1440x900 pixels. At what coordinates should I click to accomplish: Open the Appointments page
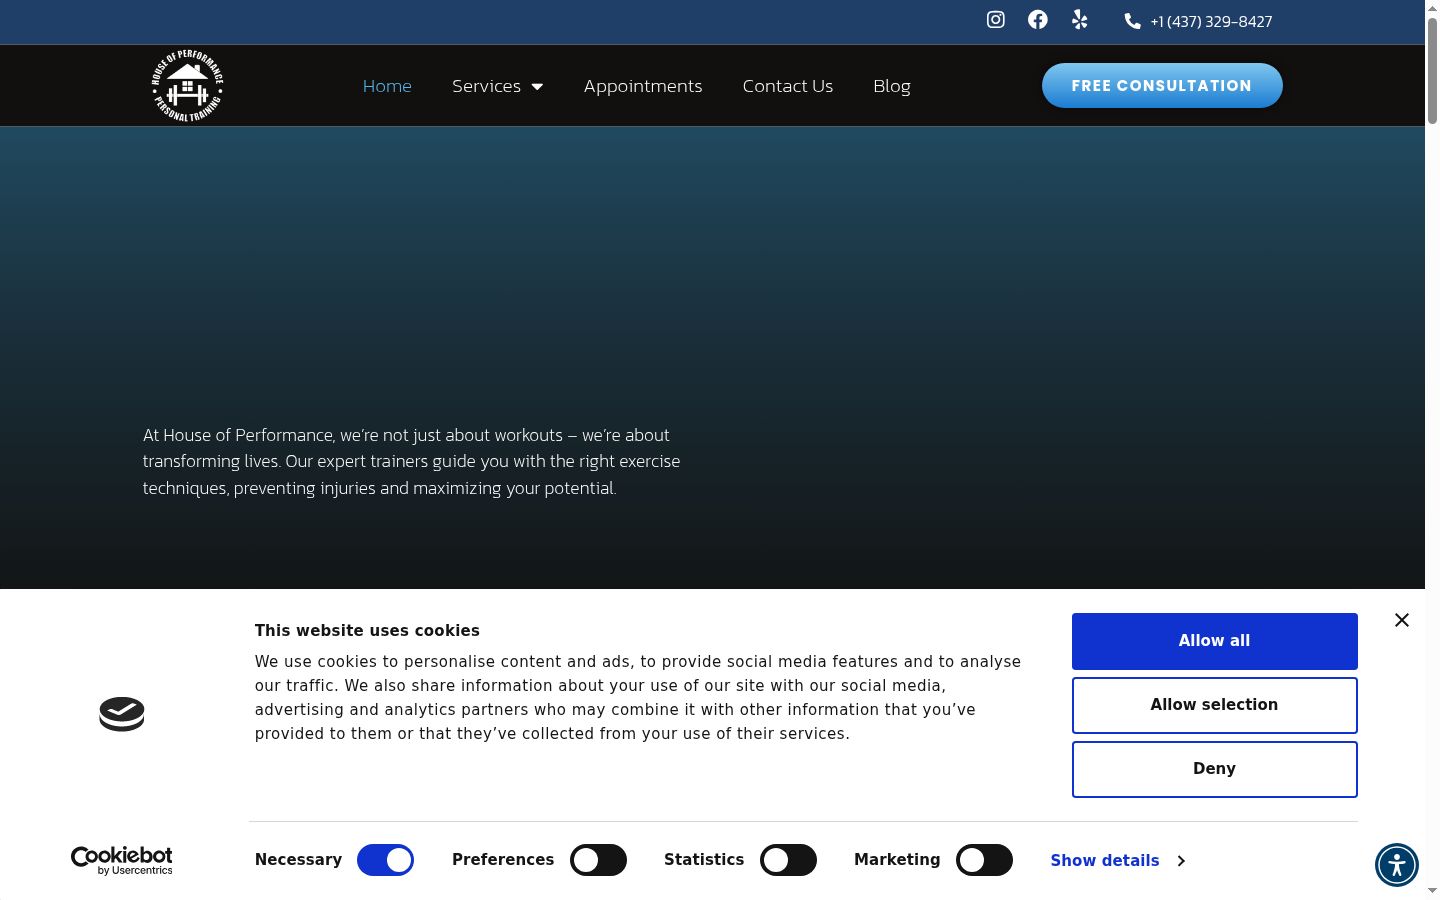[643, 86]
